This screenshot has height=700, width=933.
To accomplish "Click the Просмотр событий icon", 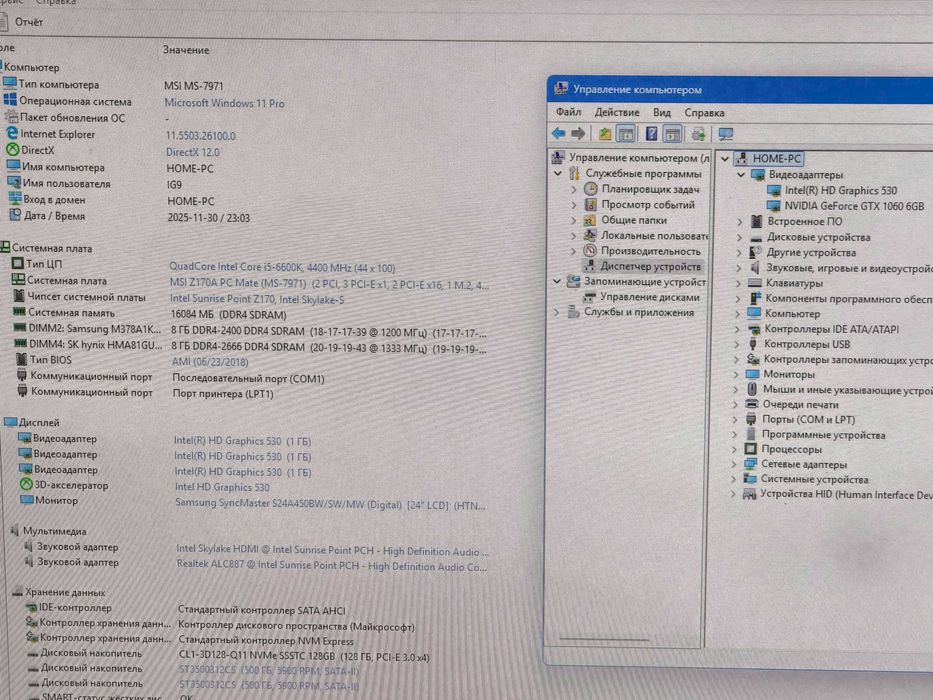I will pyautogui.click(x=590, y=204).
